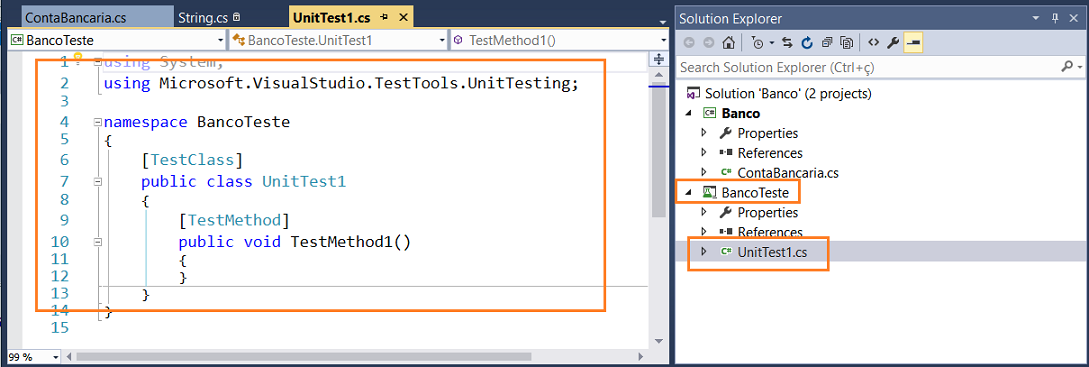This screenshot has width=1089, height=367.
Task: Click the Collapse All icon
Action: tap(826, 43)
